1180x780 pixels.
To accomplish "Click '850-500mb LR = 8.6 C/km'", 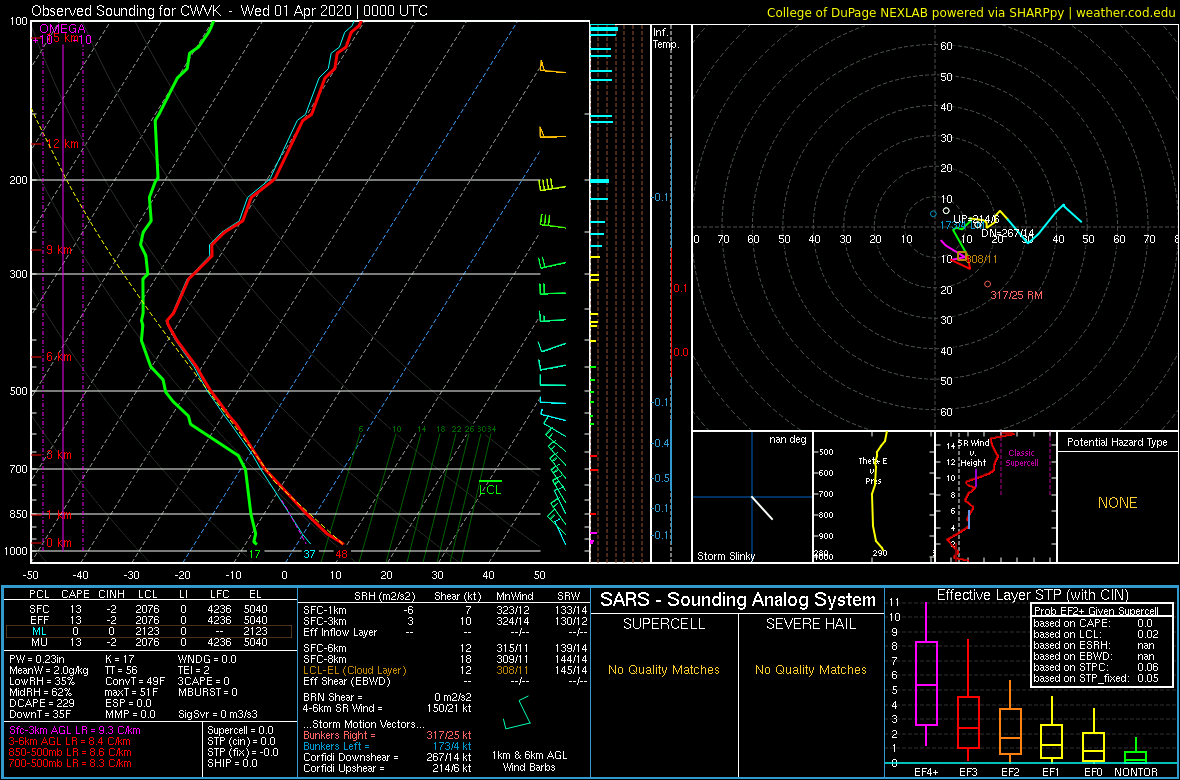I will pos(69,751).
